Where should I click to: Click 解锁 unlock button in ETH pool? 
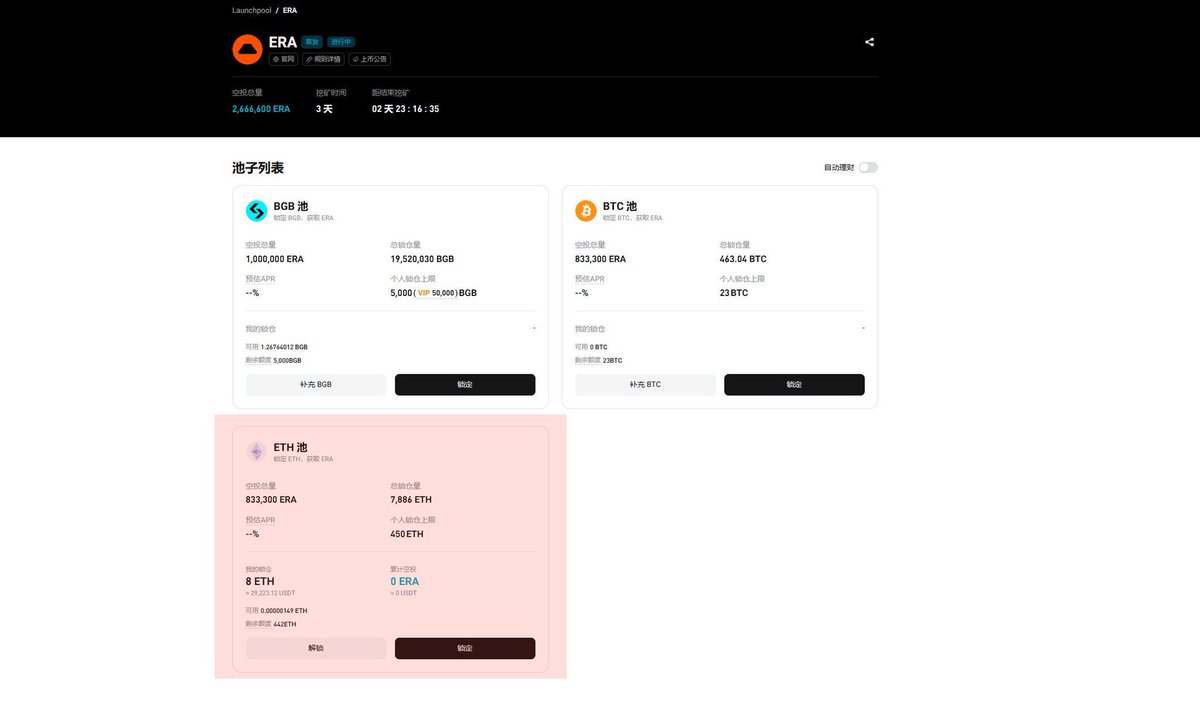(316, 648)
